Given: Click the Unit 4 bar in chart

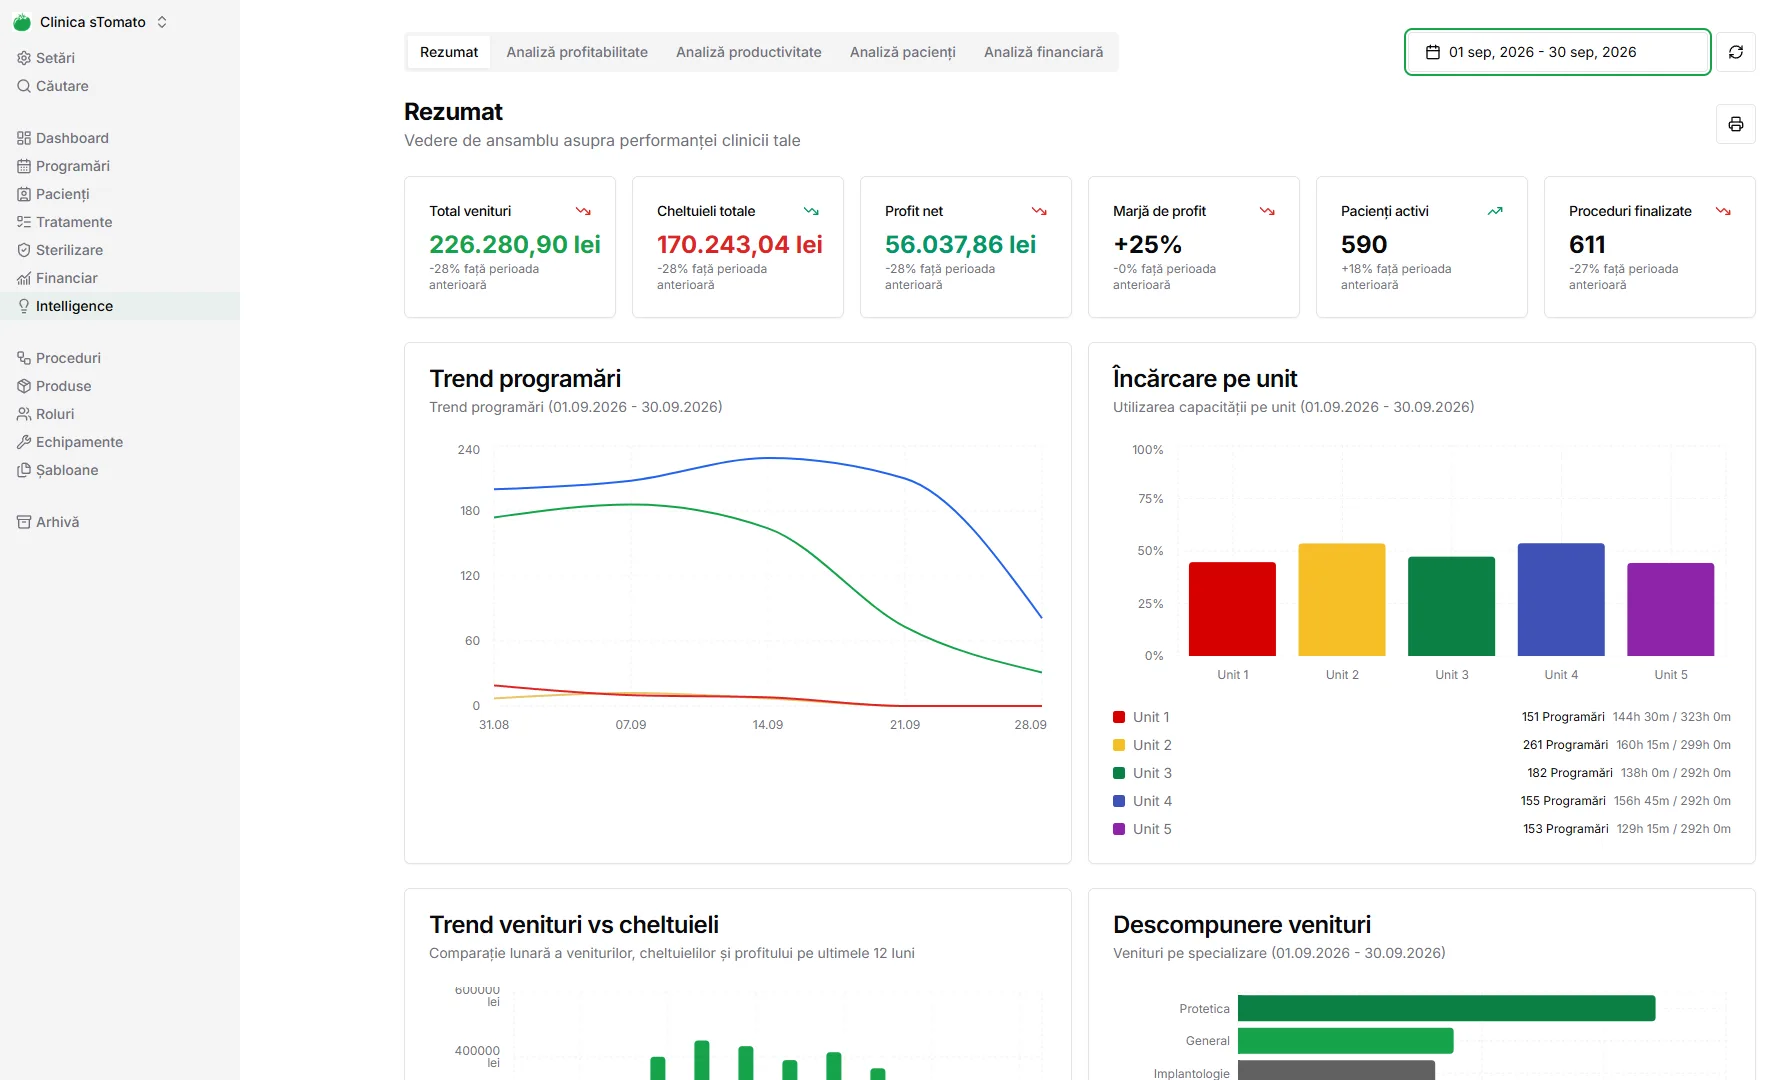Looking at the screenshot, I should click(x=1561, y=600).
